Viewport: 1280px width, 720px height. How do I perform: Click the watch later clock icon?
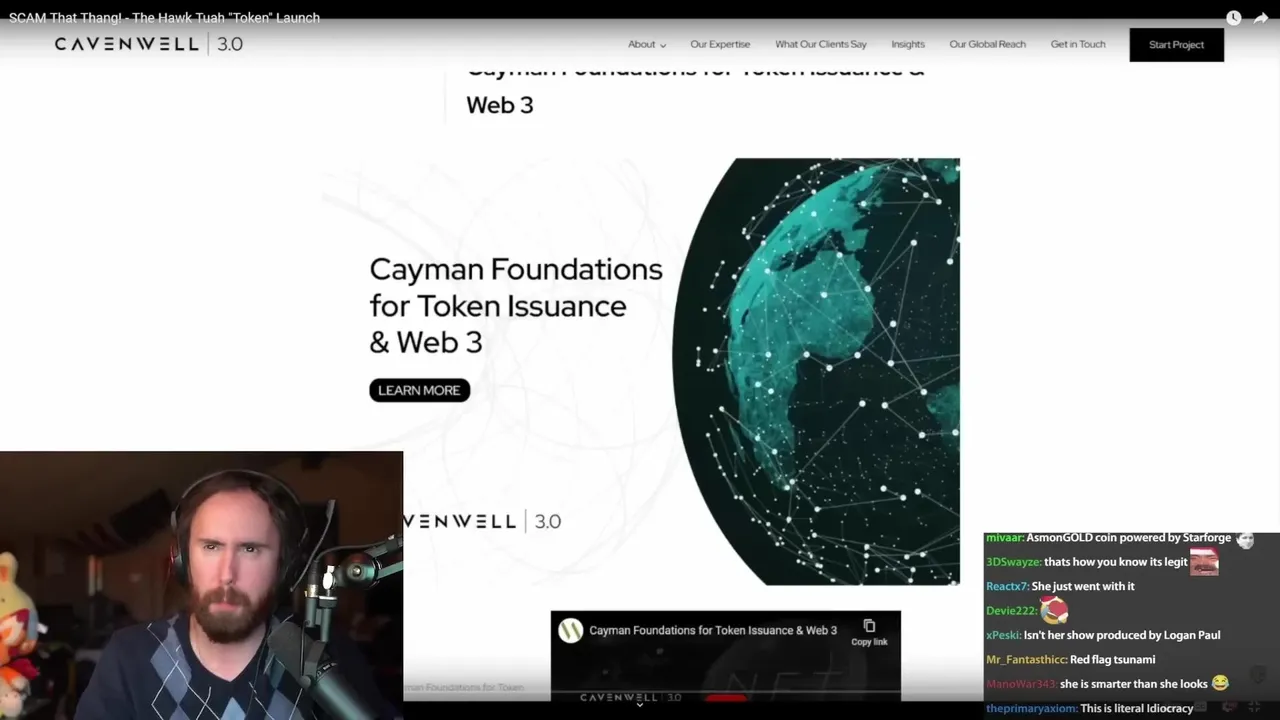click(x=1233, y=18)
